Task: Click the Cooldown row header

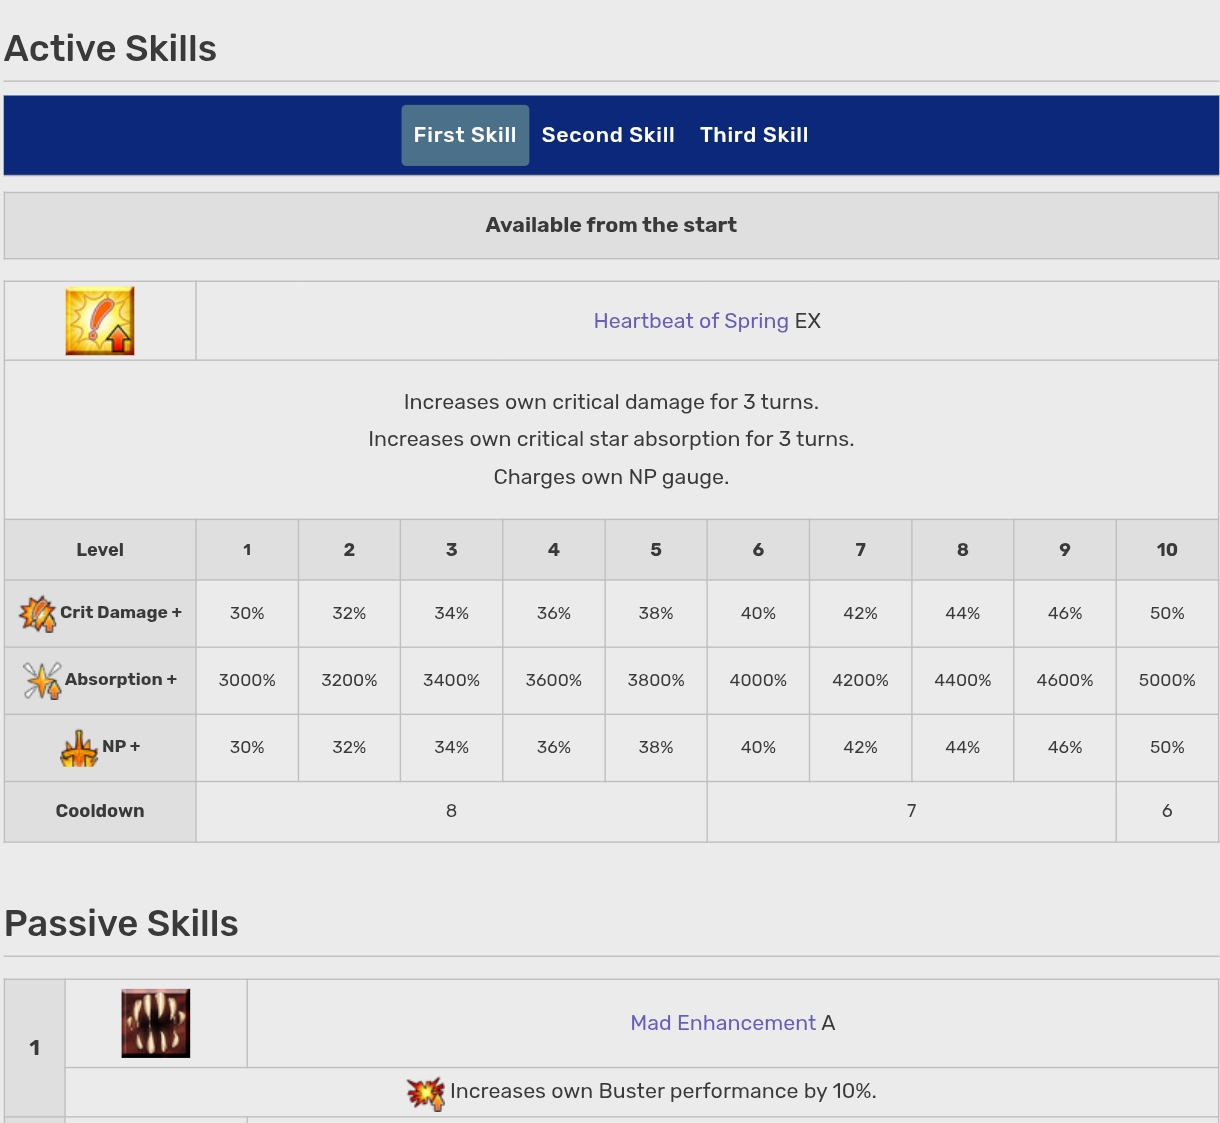Action: point(100,811)
